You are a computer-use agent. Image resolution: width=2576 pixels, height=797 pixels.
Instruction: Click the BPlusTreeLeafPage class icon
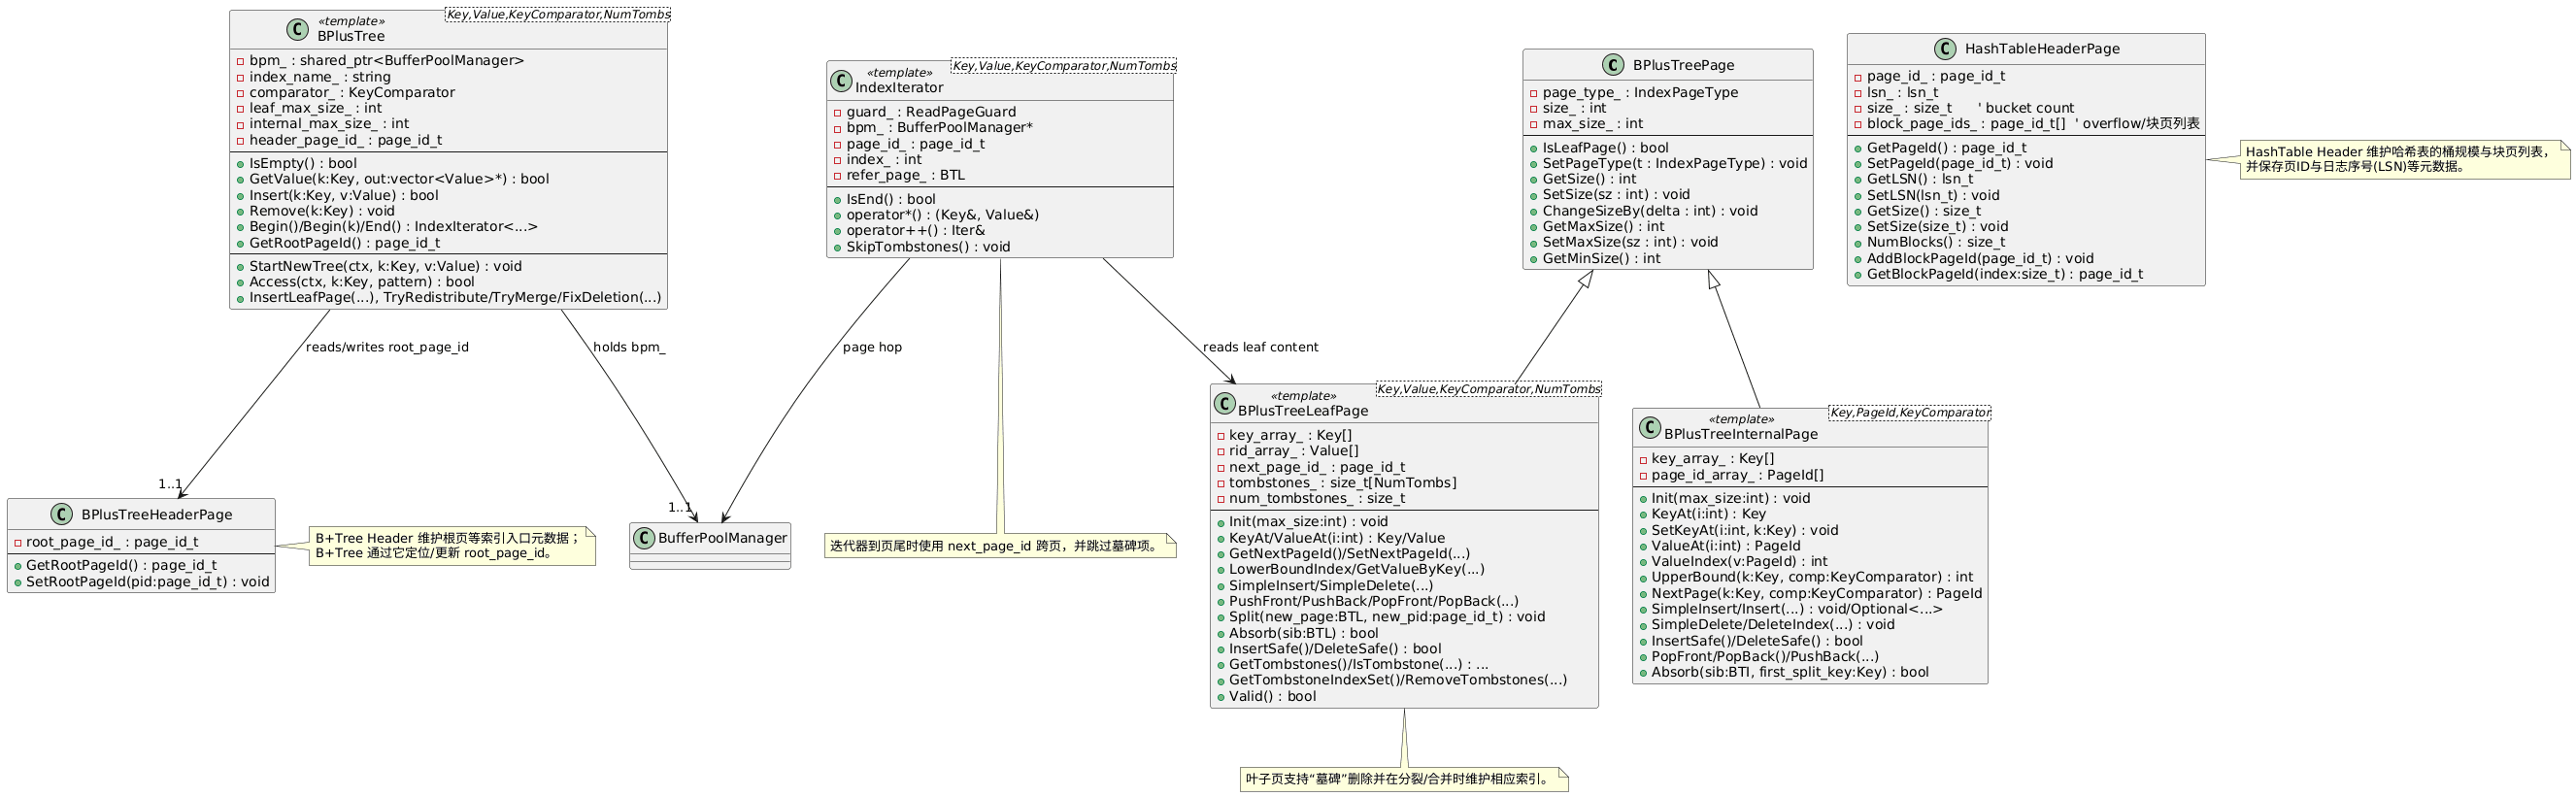1225,404
